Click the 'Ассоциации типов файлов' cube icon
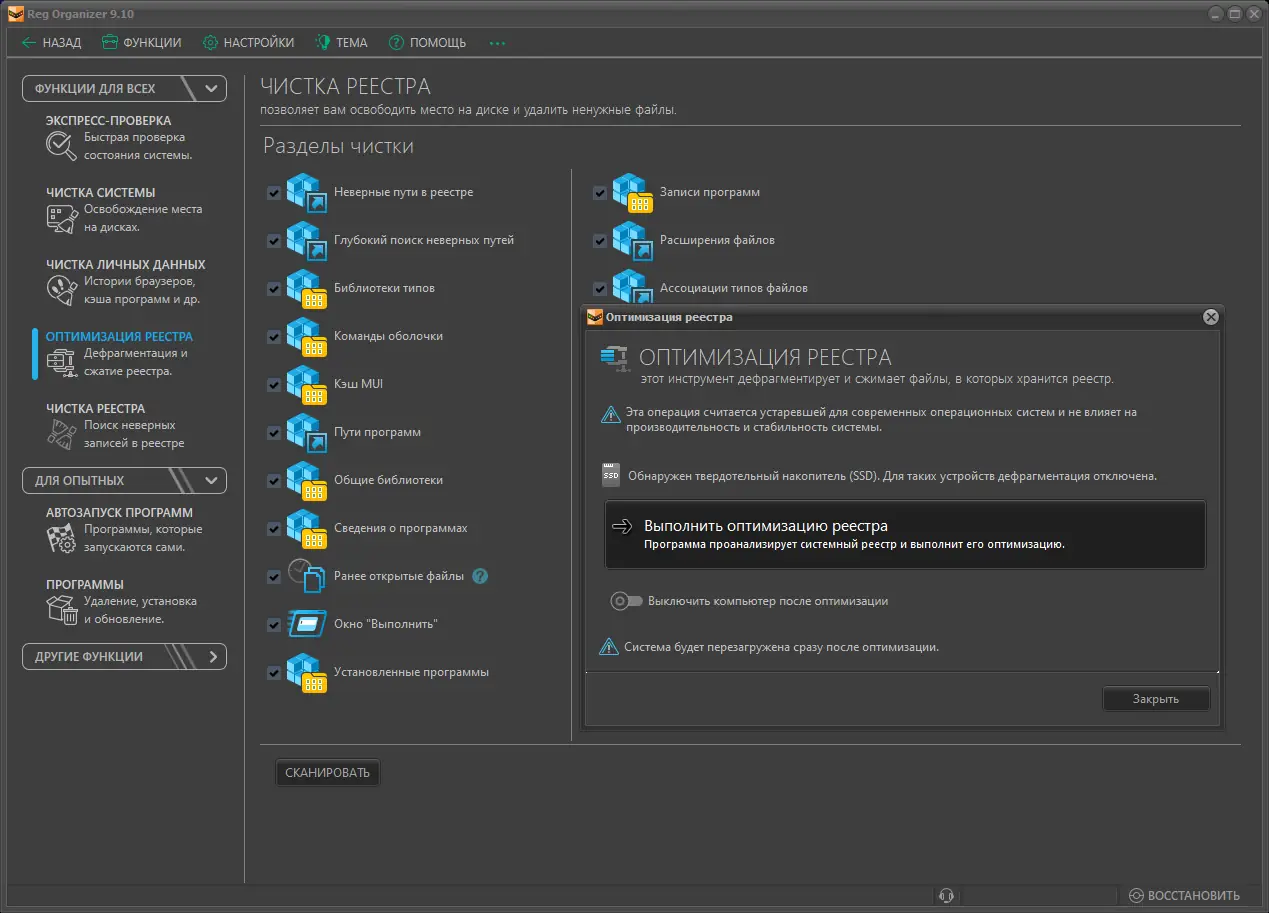The image size is (1269, 913). click(x=632, y=286)
